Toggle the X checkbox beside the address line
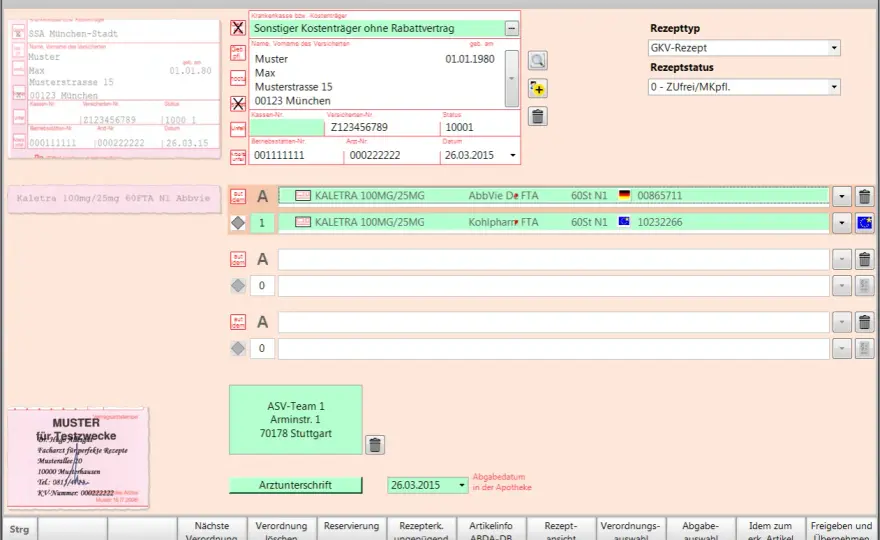This screenshot has width=880, height=540. [238, 103]
